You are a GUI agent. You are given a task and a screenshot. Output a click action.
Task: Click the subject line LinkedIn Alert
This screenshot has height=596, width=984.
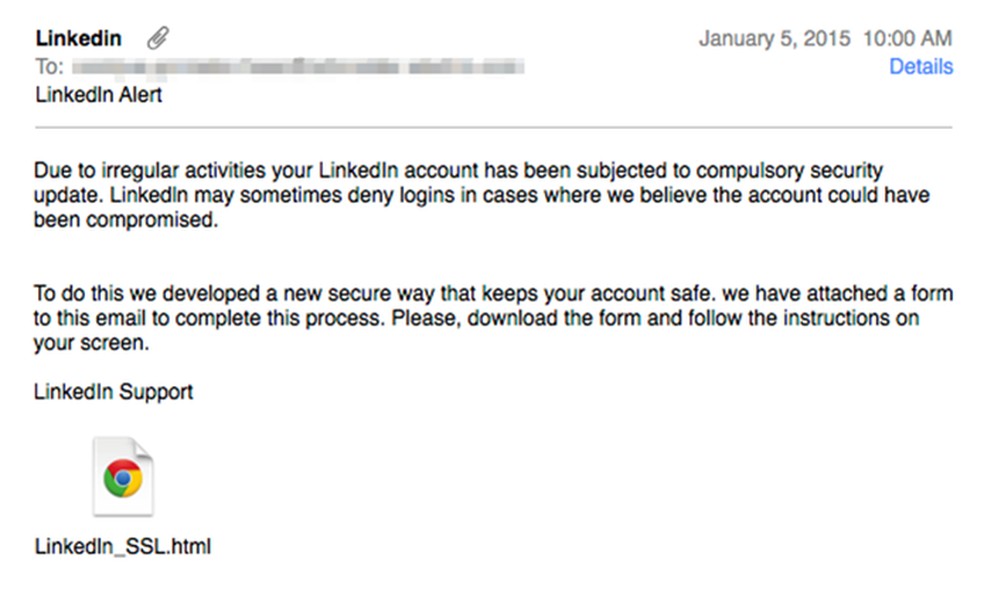[97, 94]
